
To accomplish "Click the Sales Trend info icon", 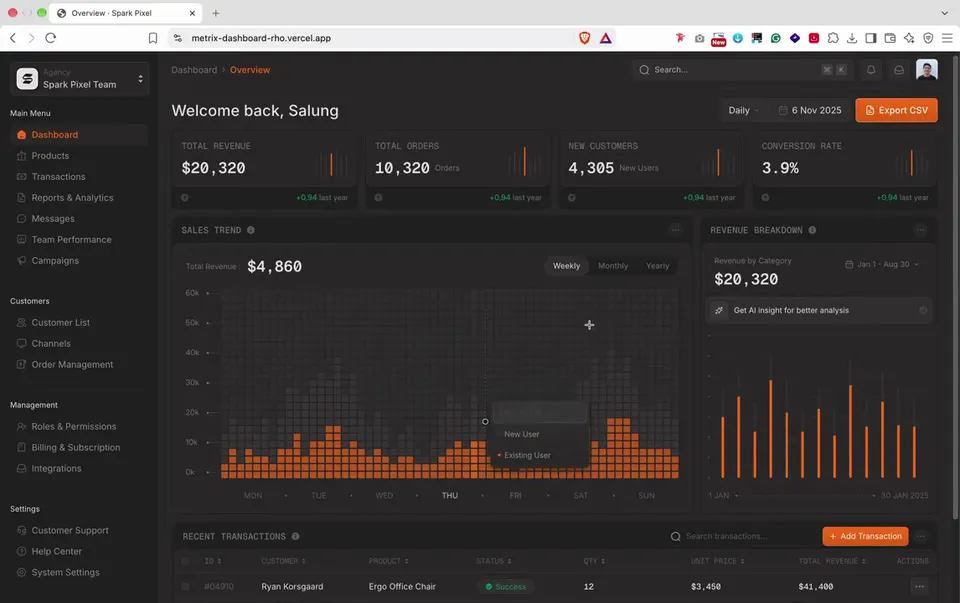I will 250,230.
